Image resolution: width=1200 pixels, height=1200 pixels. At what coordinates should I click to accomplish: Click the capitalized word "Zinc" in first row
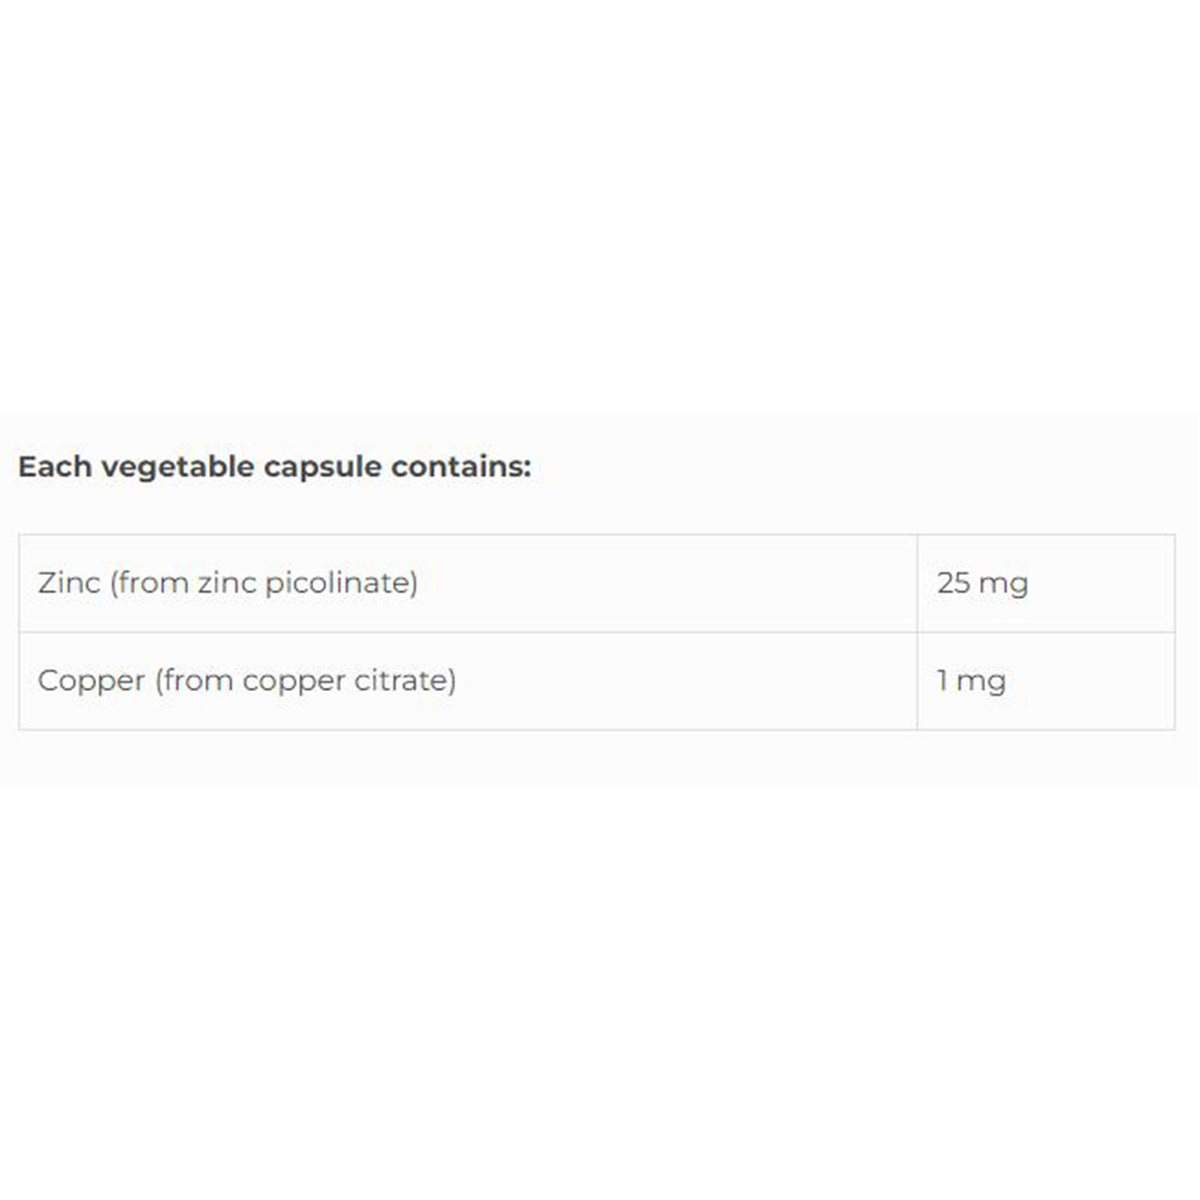point(69,582)
